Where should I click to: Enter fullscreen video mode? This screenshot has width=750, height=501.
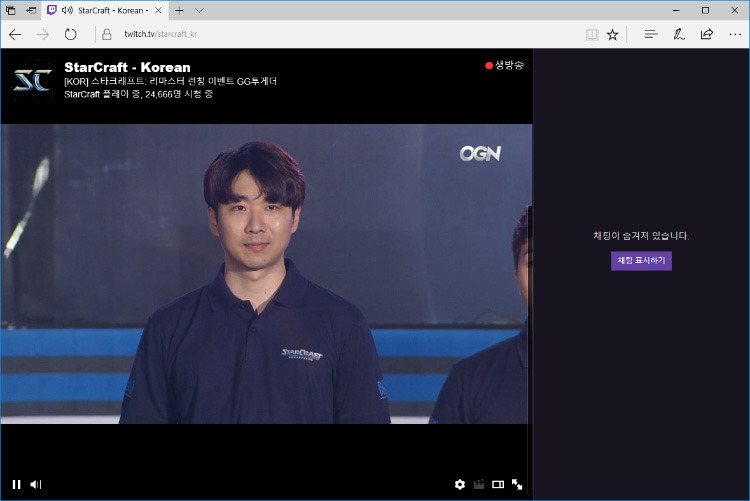(x=517, y=484)
